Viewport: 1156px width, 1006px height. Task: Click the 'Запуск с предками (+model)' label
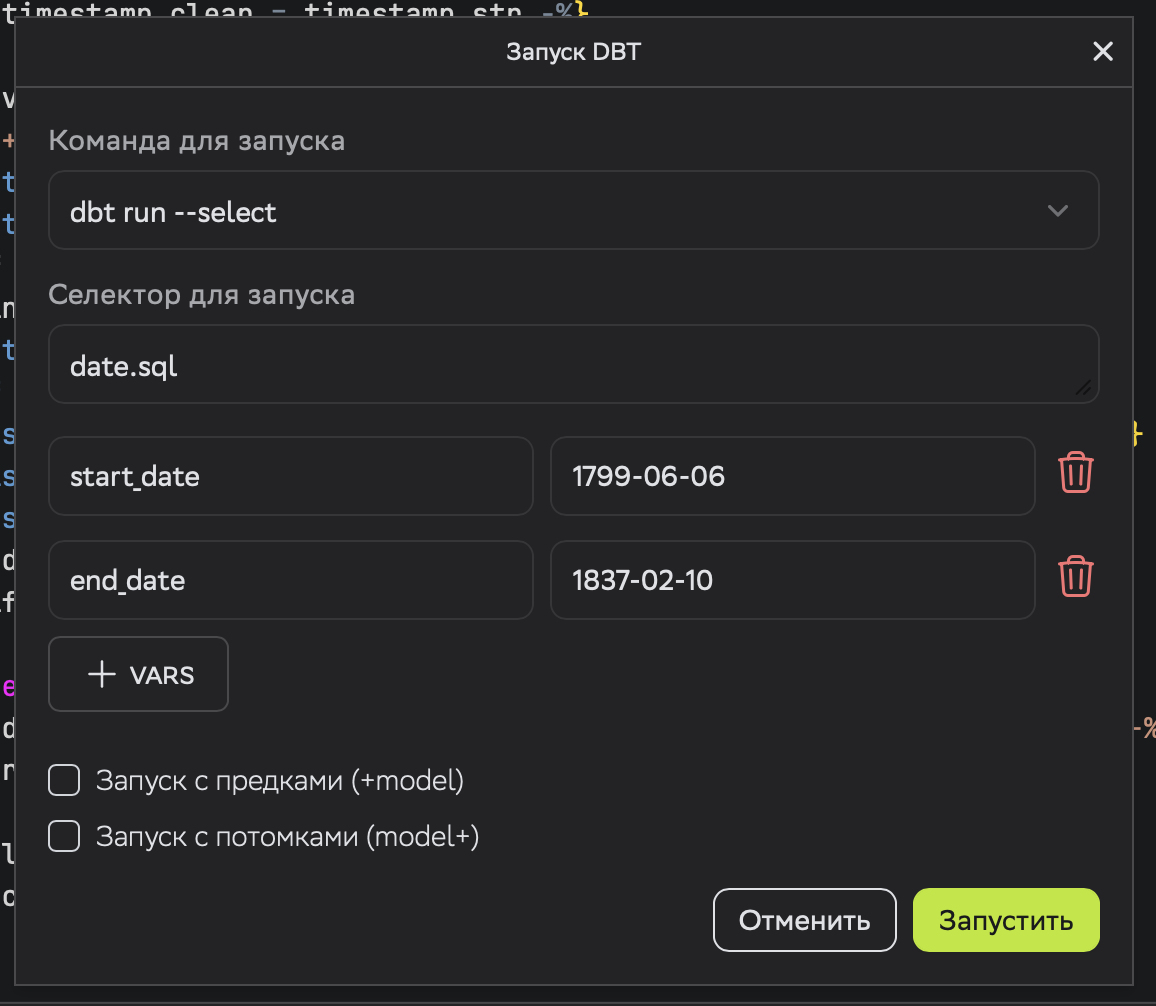click(280, 780)
